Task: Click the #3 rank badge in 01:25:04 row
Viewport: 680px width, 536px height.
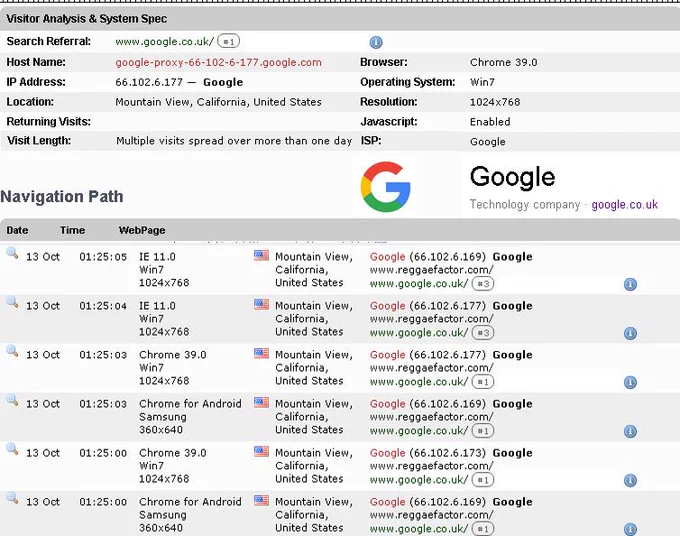Action: (x=483, y=333)
